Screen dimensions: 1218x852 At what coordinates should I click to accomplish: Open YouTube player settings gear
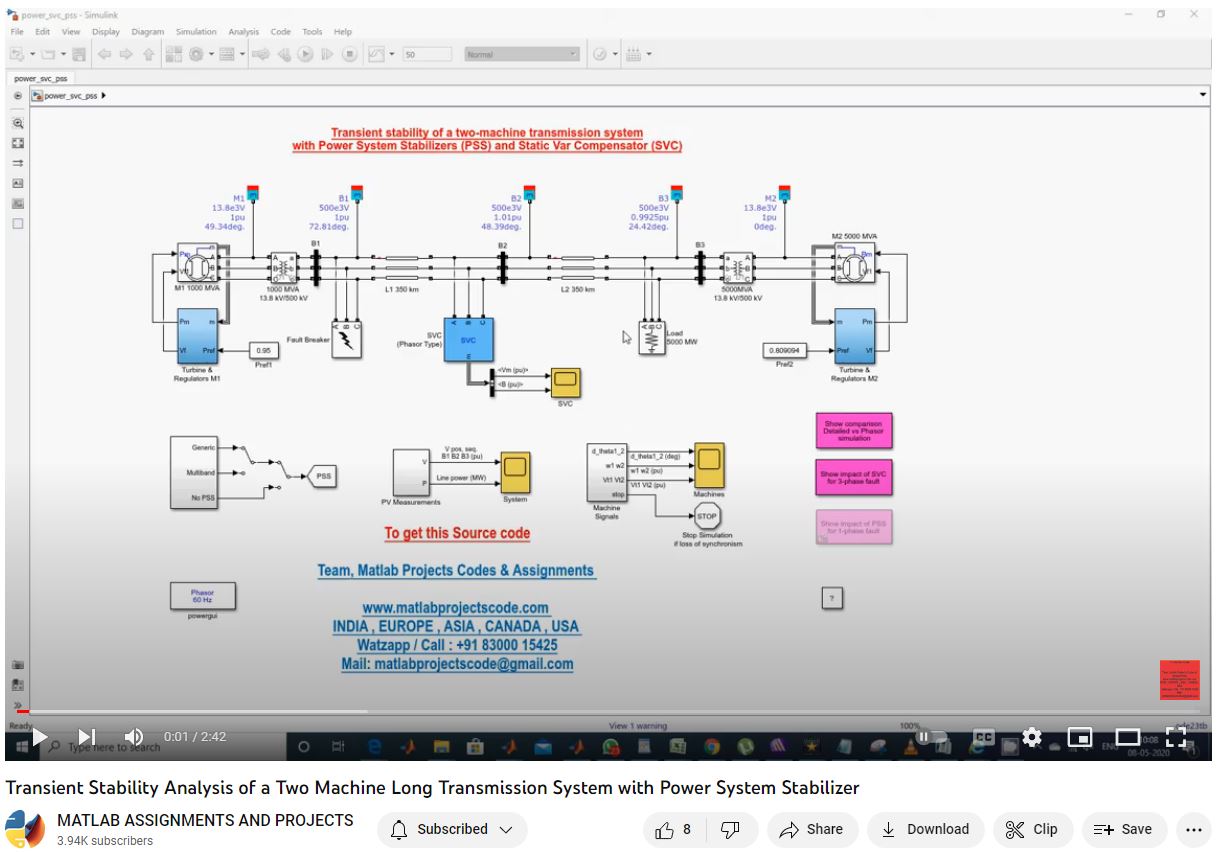1032,738
